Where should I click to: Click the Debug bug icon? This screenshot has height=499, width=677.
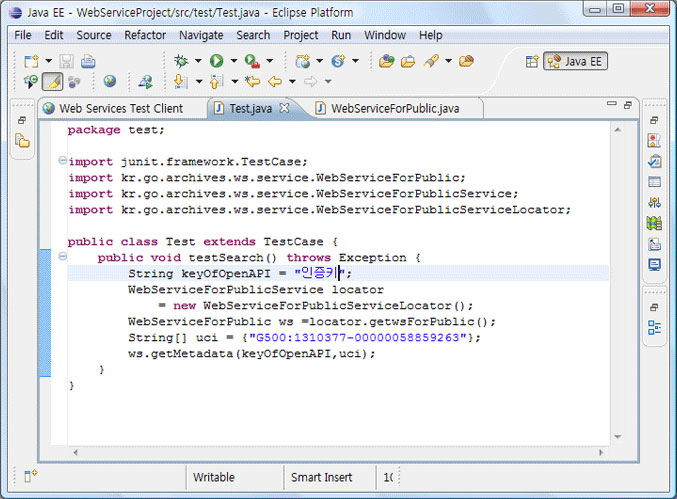[181, 61]
